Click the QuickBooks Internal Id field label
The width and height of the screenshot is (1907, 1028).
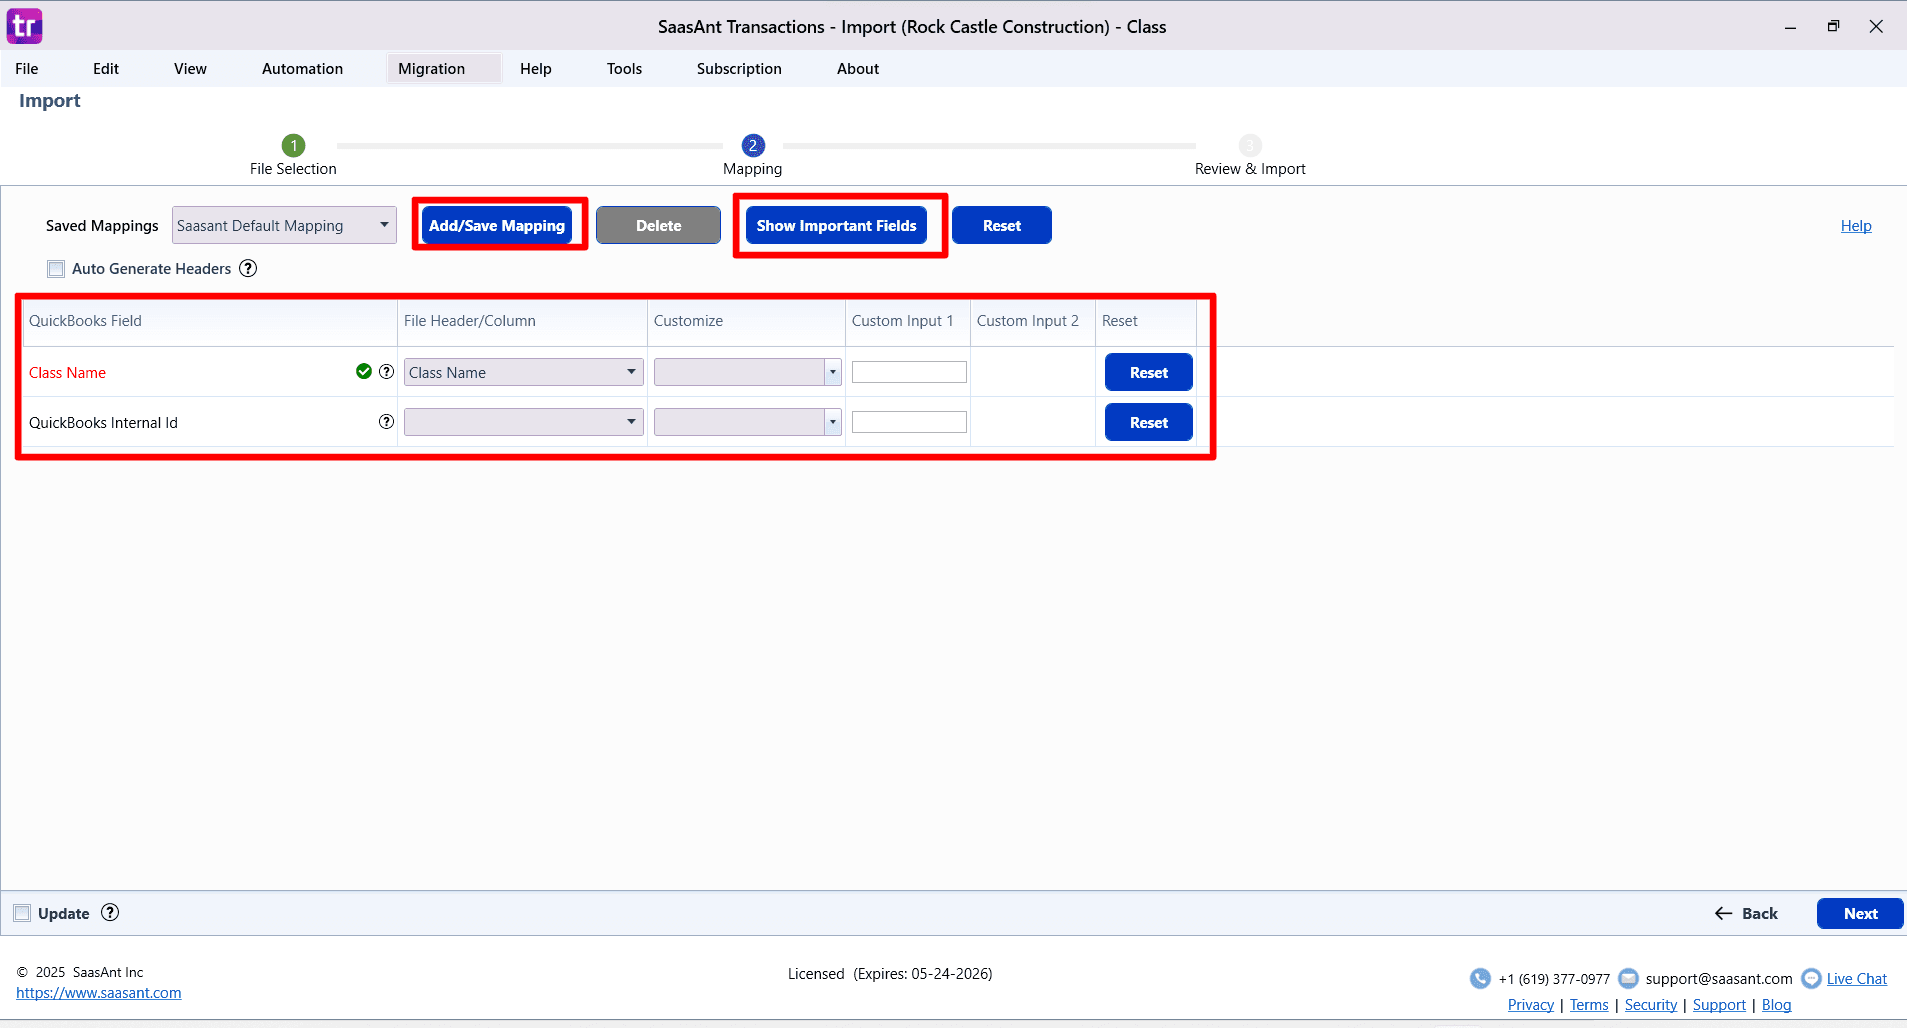click(103, 422)
